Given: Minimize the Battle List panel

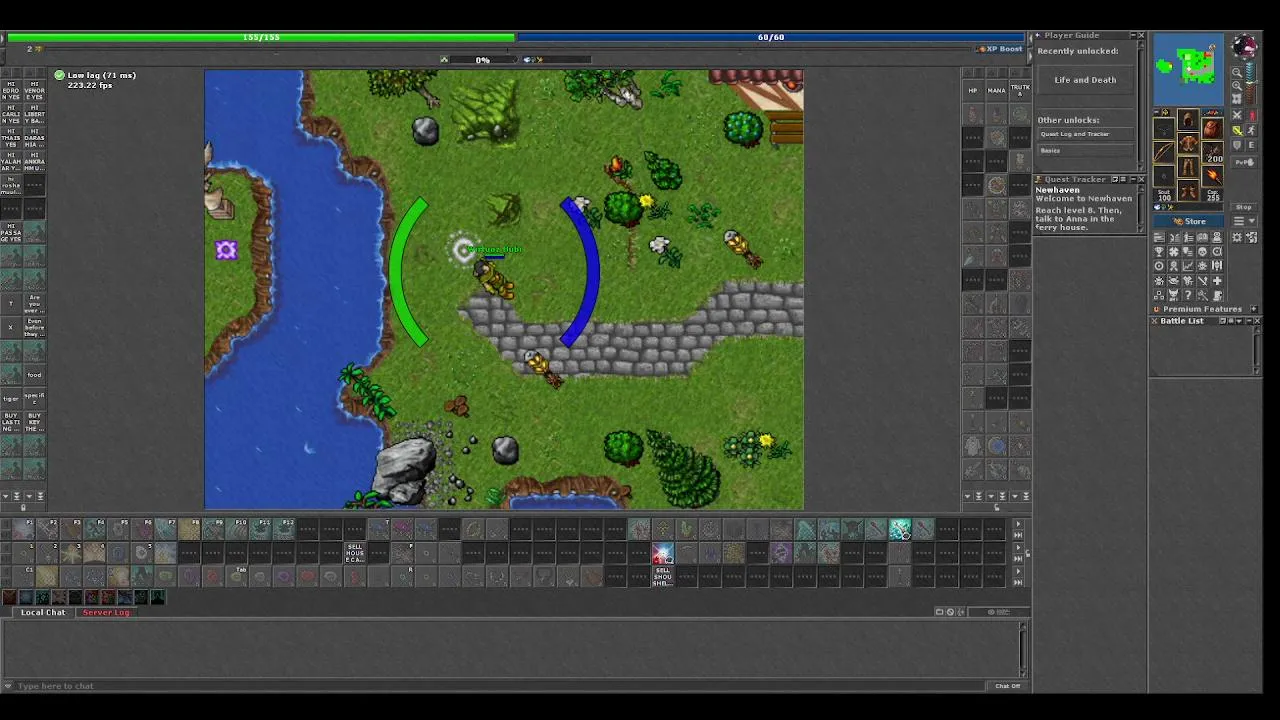Looking at the screenshot, I should (1248, 321).
